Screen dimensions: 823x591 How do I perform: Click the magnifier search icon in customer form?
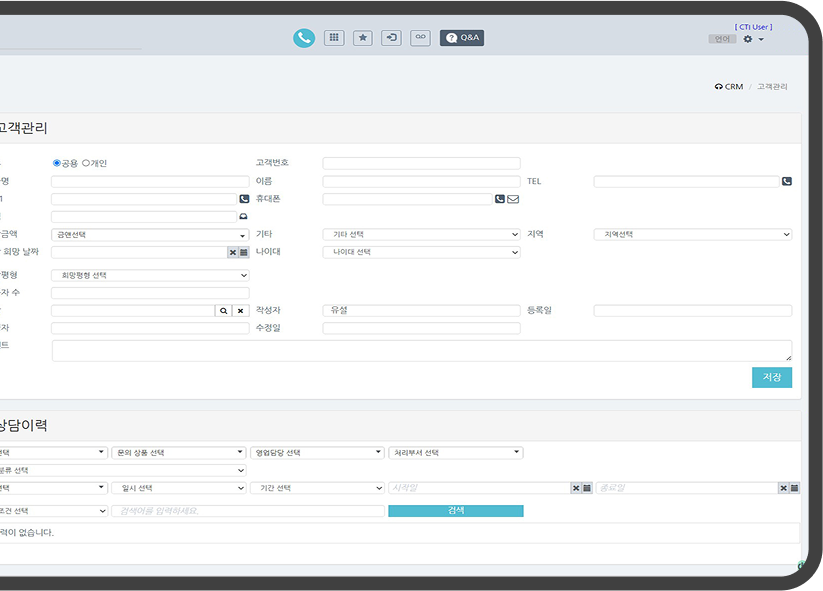224,311
